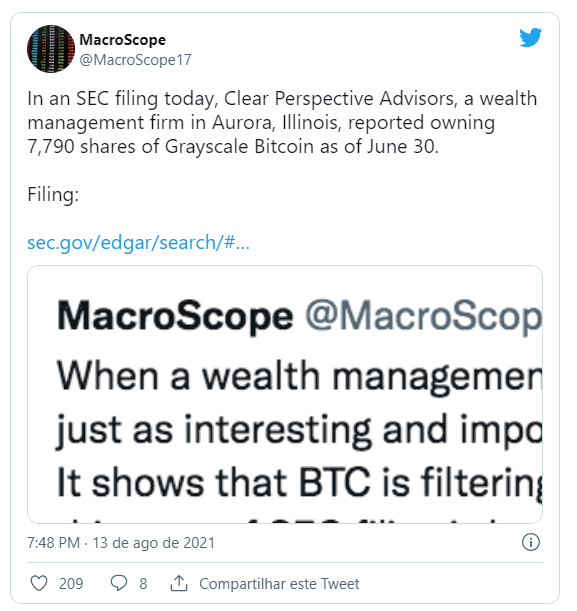Follow the sec.gov/edgar/search link

[138, 242]
